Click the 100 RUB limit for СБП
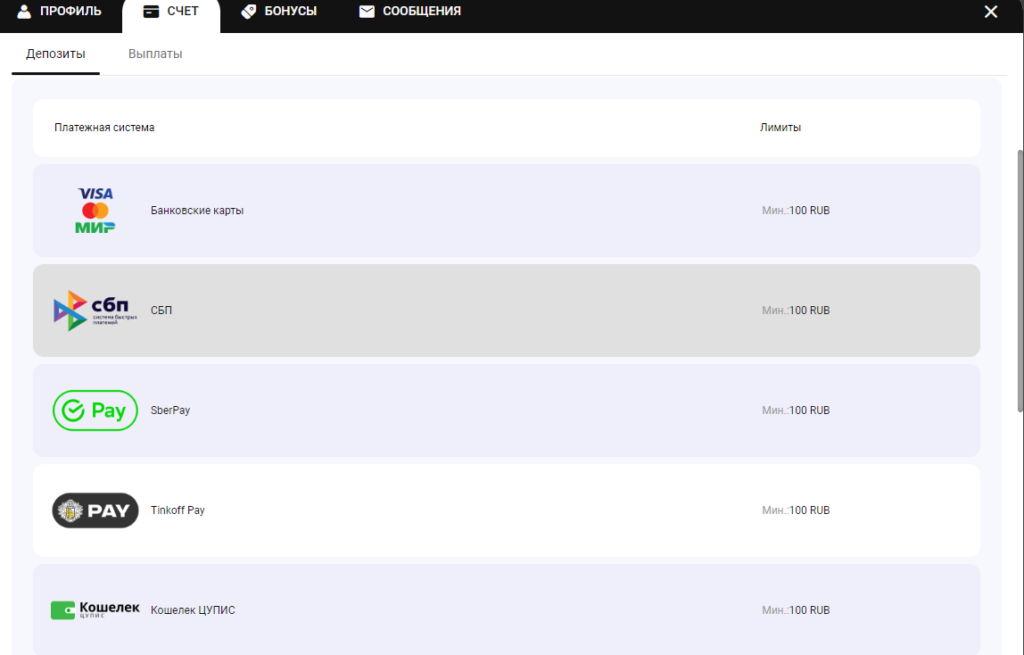Viewport: 1024px width, 655px height. (809, 310)
